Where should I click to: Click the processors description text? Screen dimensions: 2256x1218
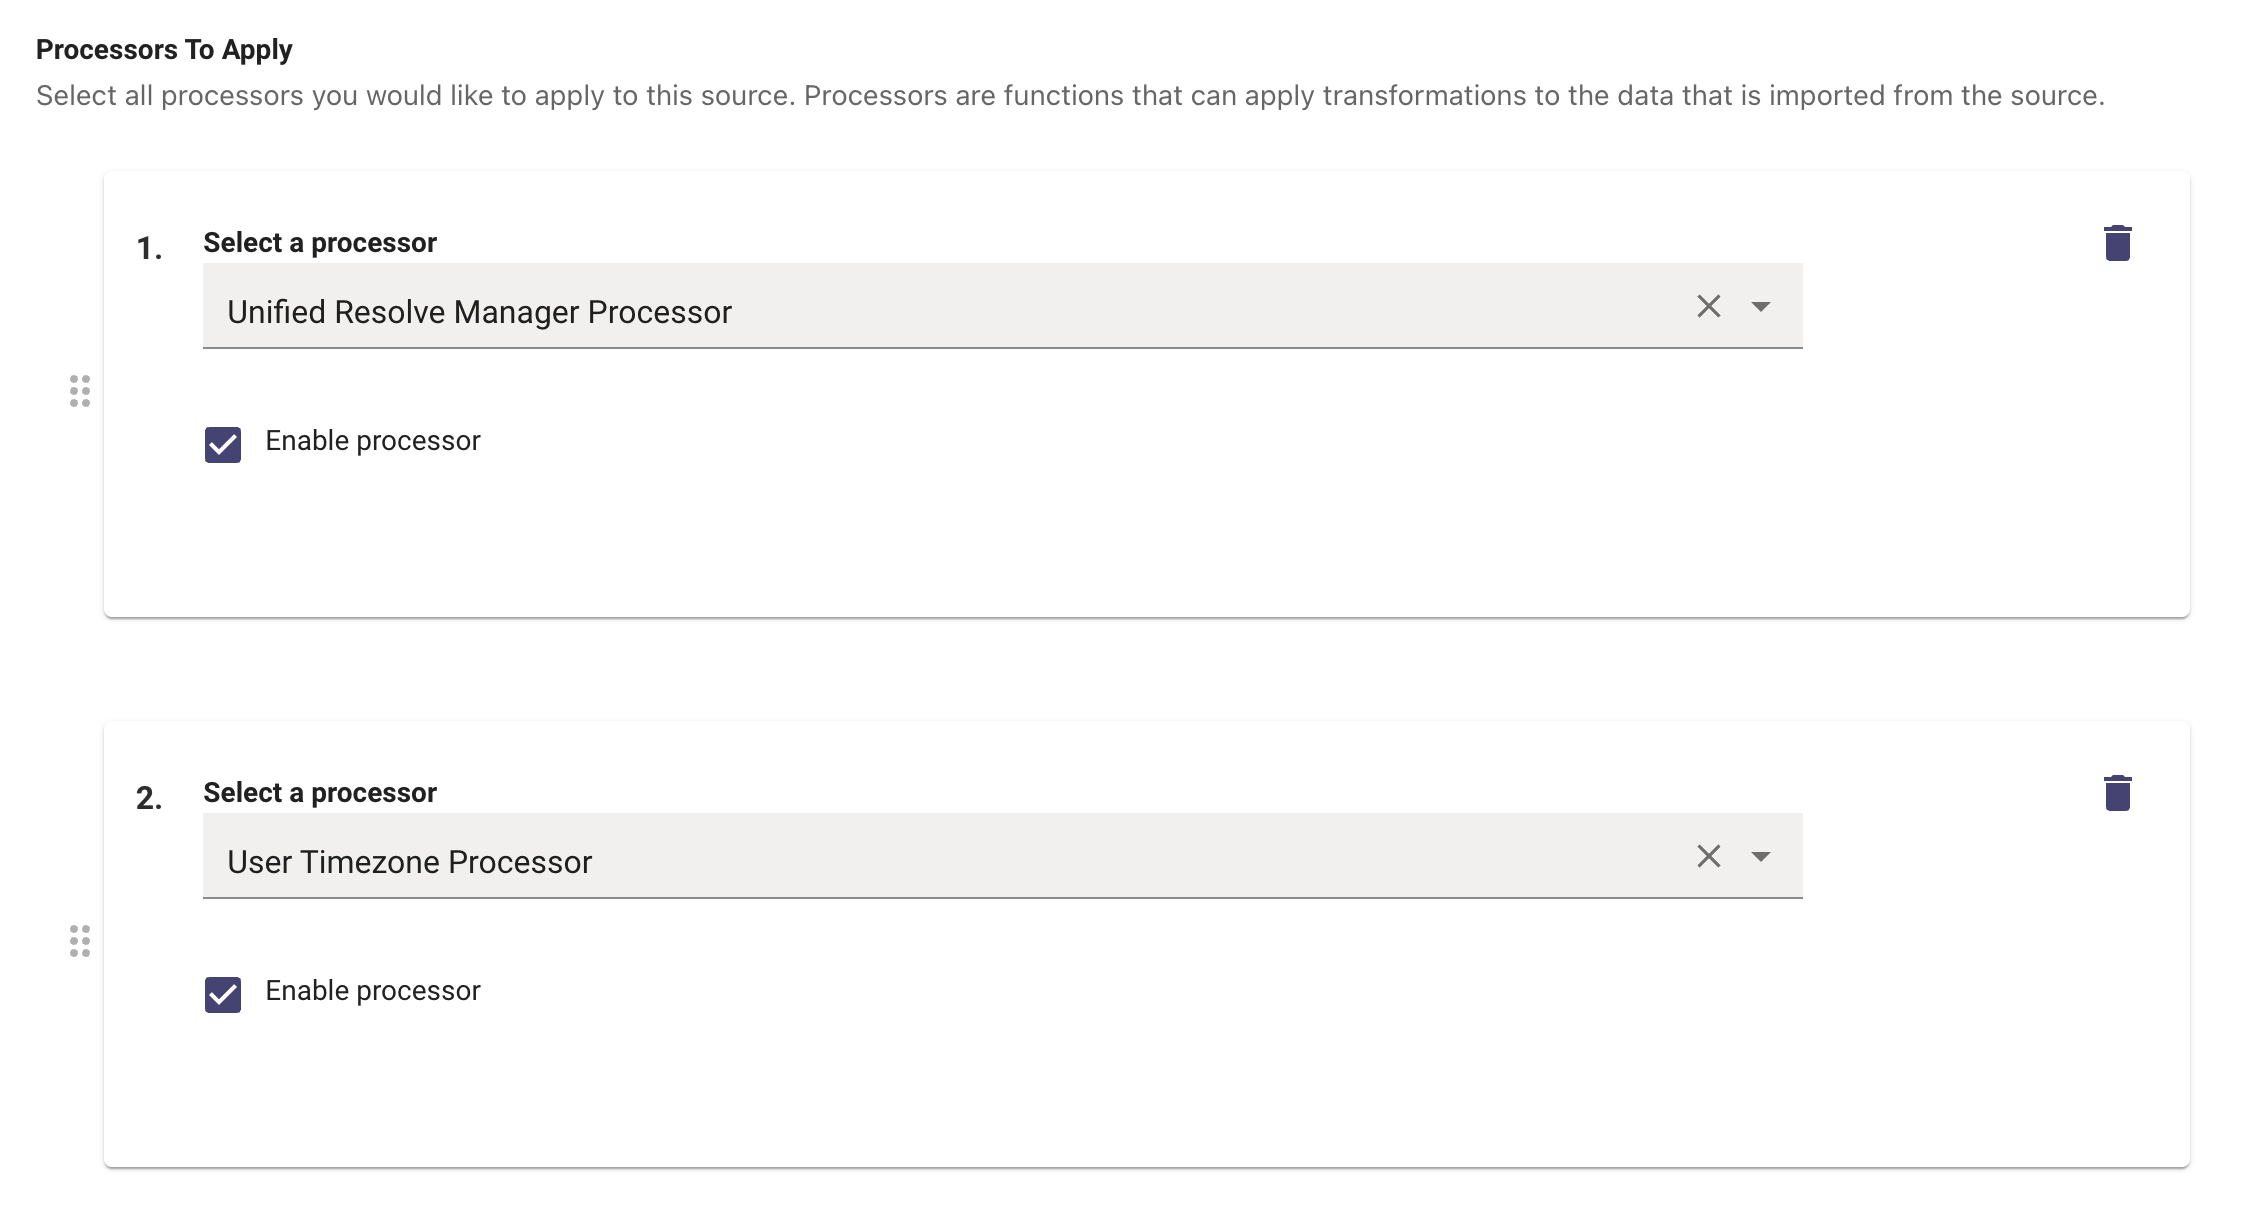point(1070,96)
